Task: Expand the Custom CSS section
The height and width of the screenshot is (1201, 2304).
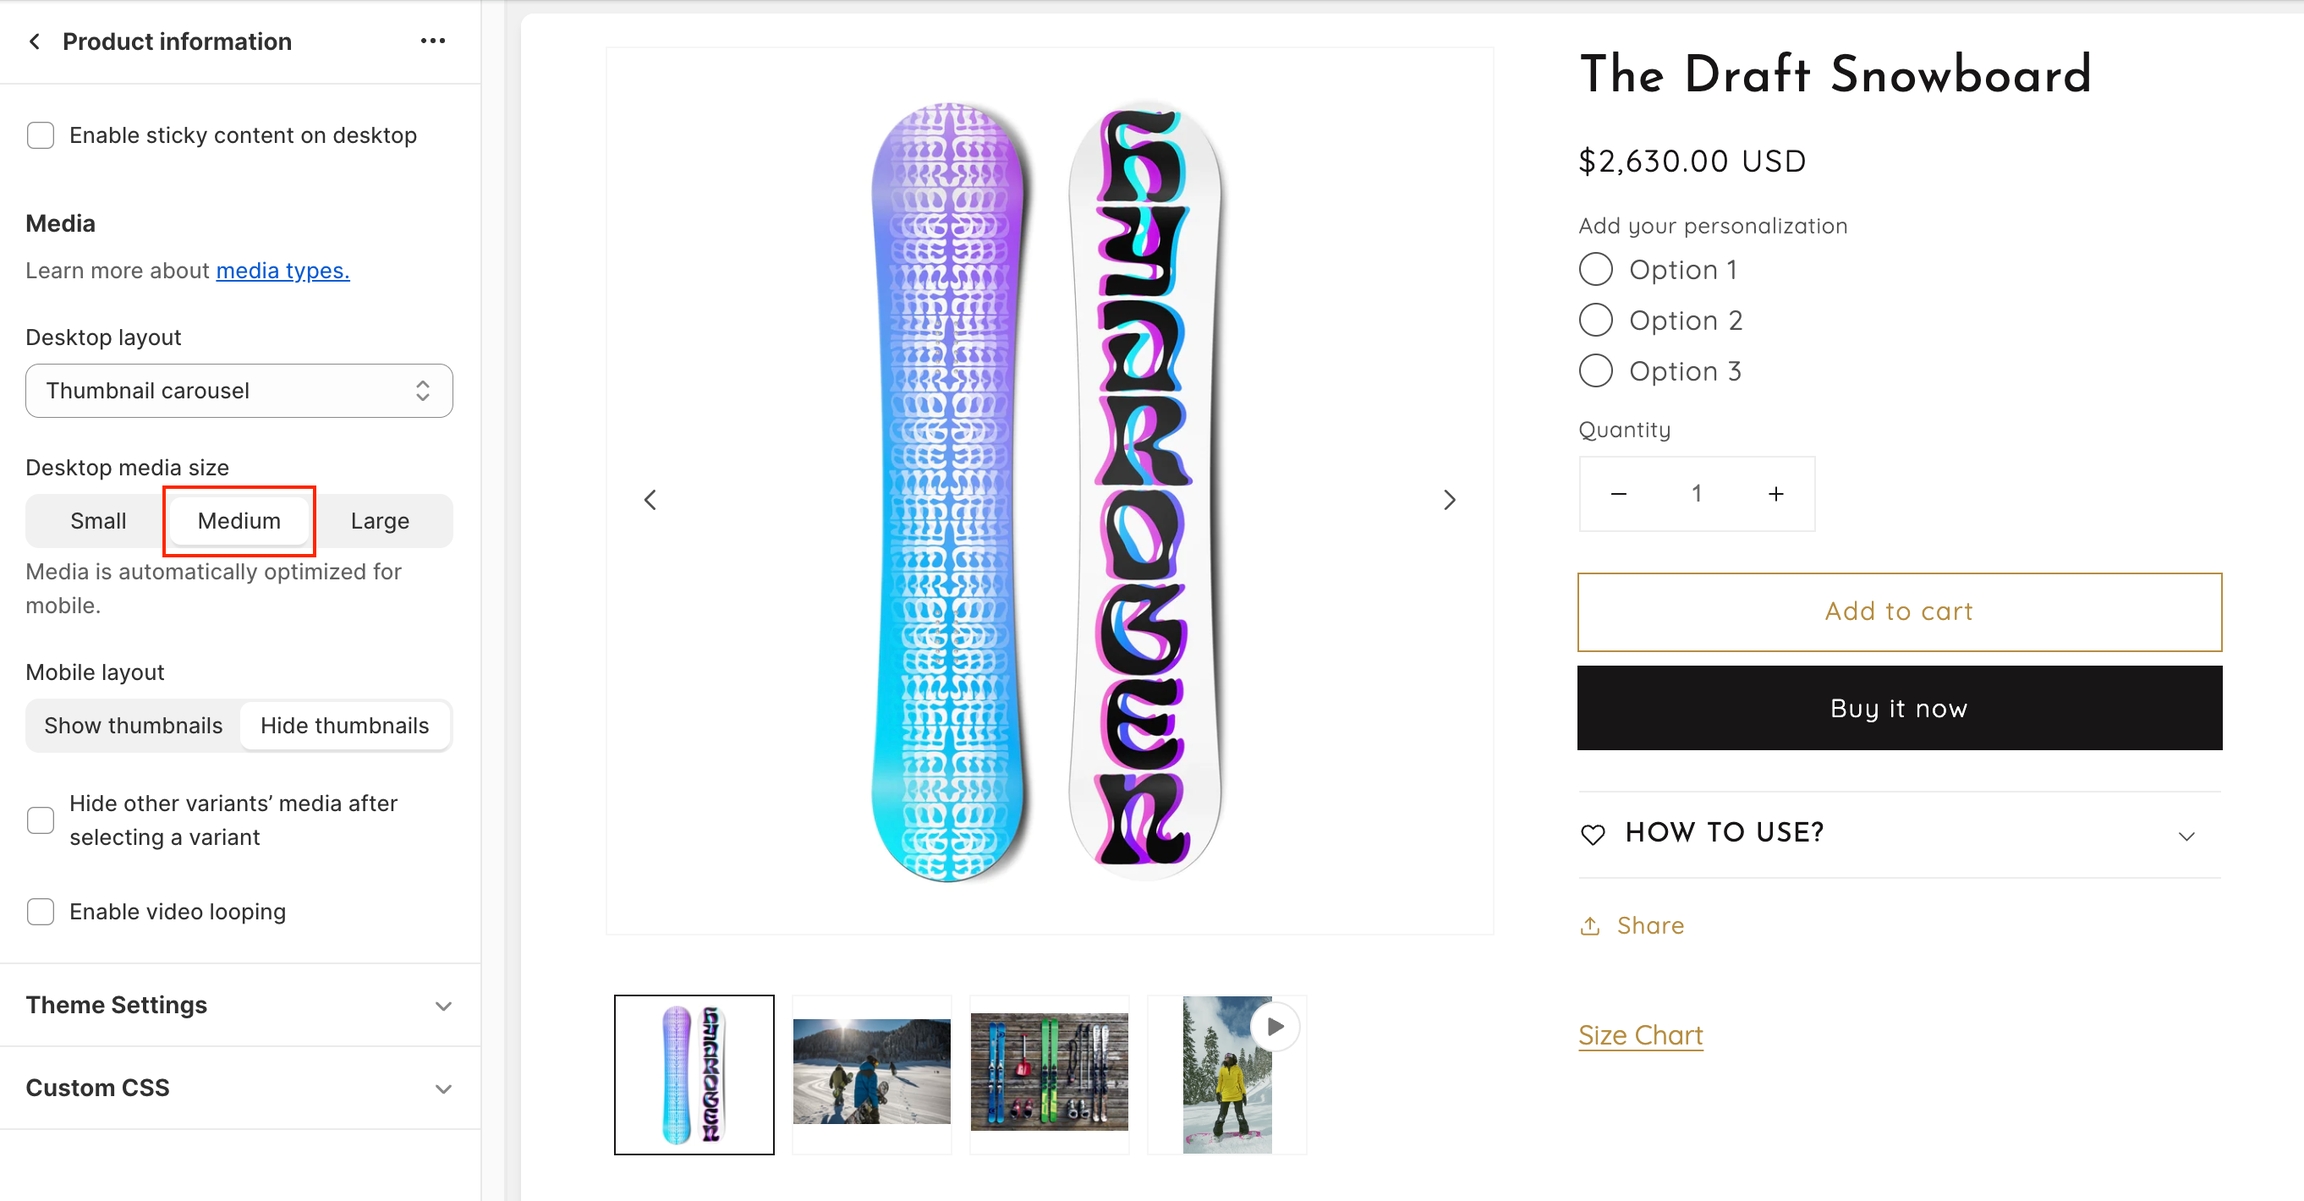Action: tap(240, 1088)
